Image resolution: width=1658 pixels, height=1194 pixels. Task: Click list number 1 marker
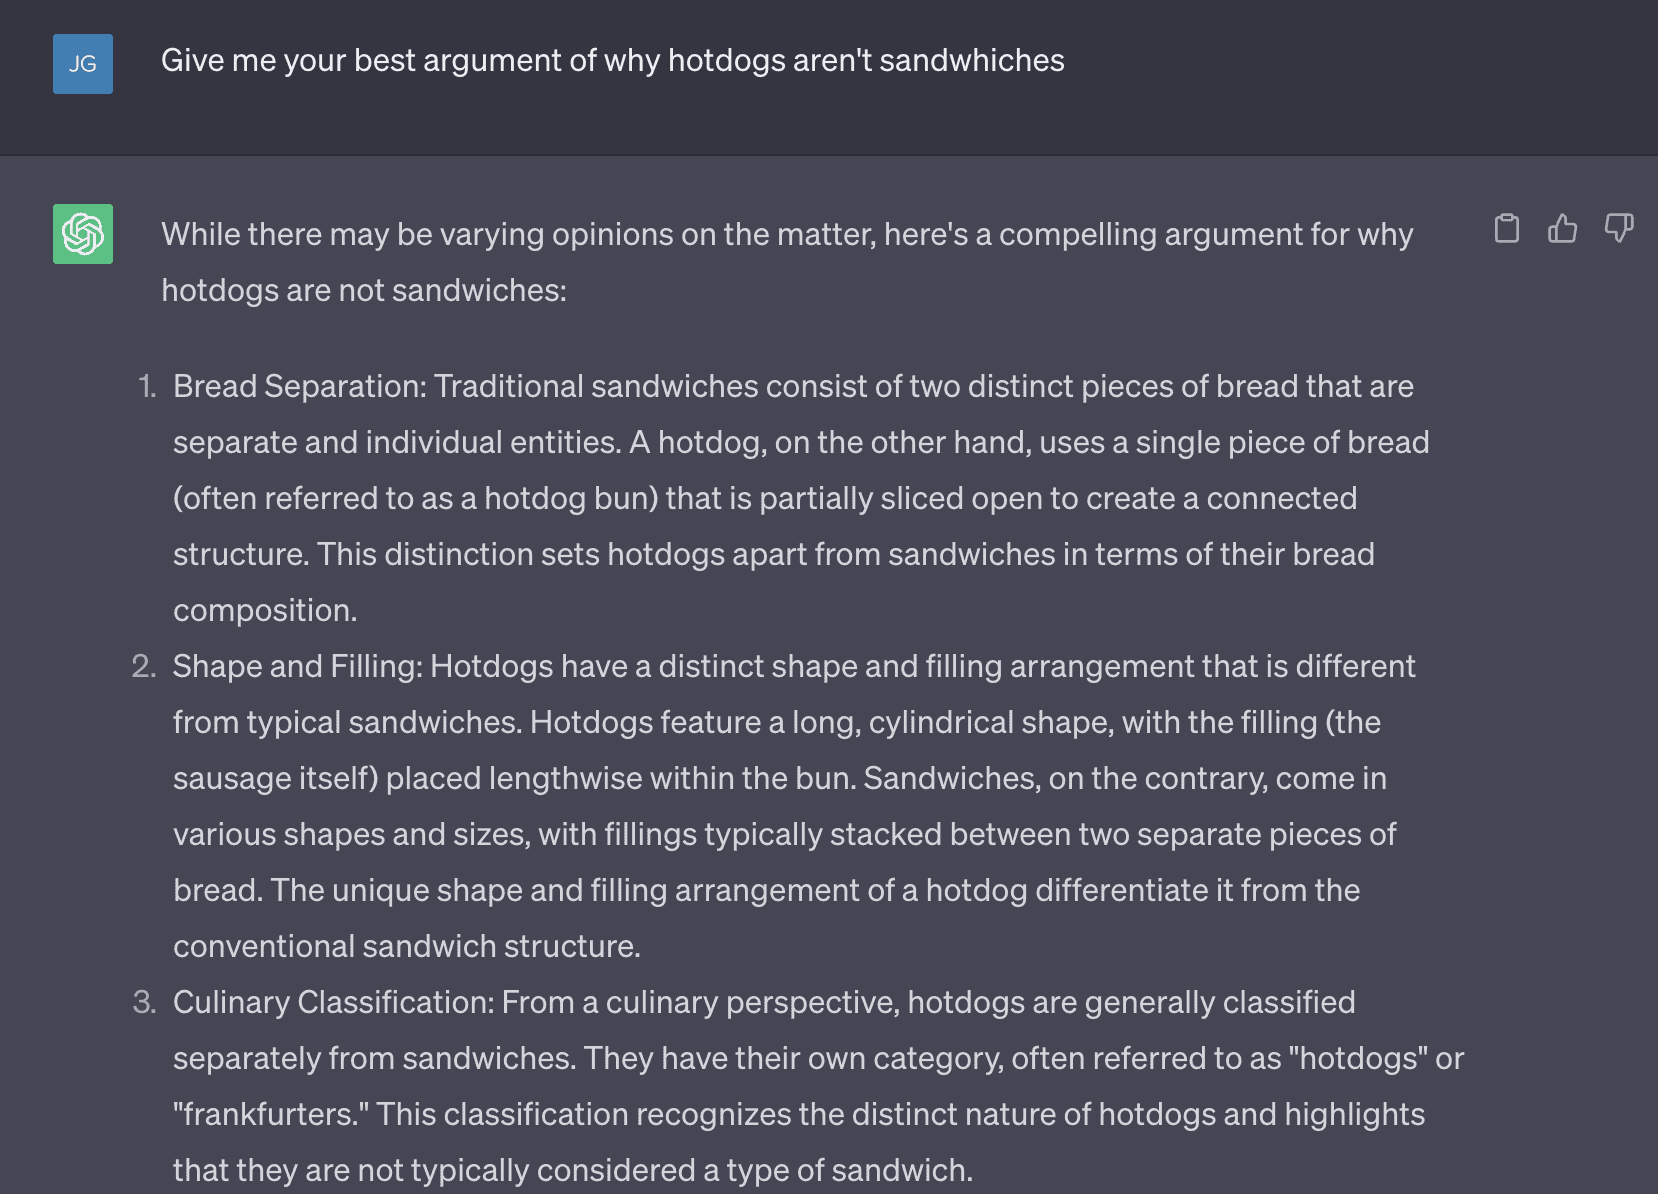(147, 386)
